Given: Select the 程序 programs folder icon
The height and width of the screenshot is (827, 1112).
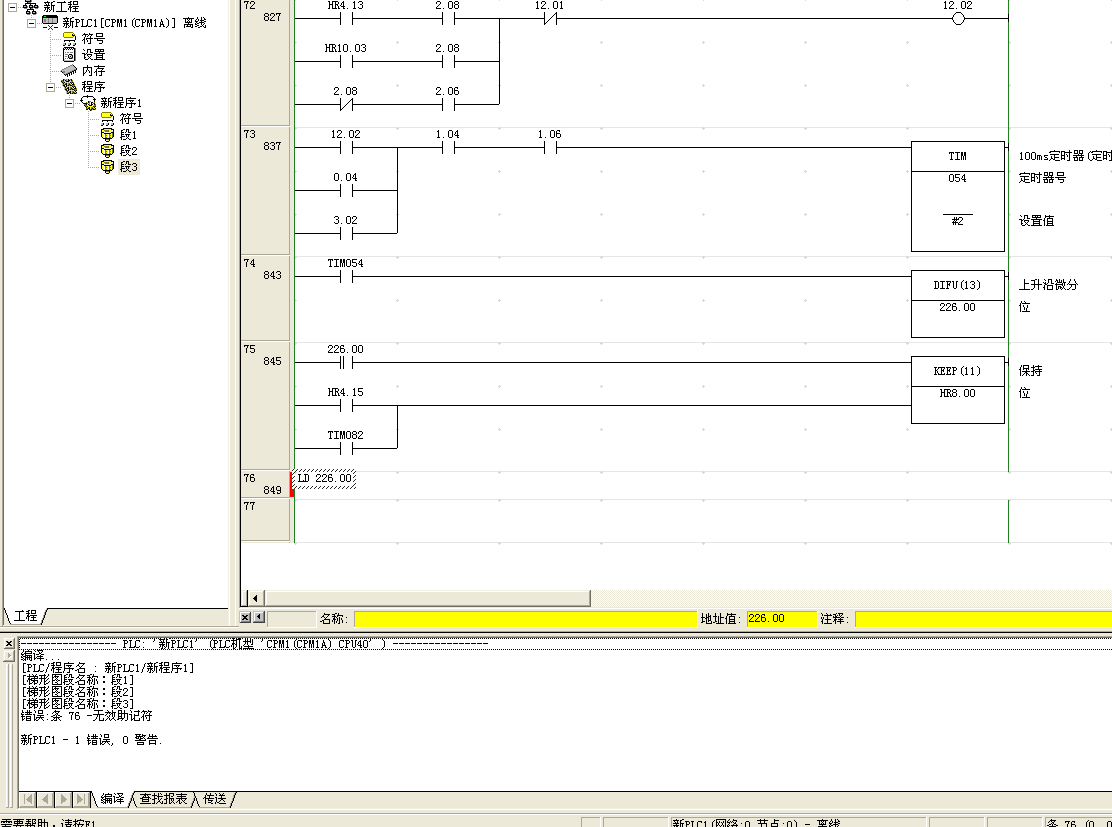Looking at the screenshot, I should coord(69,87).
